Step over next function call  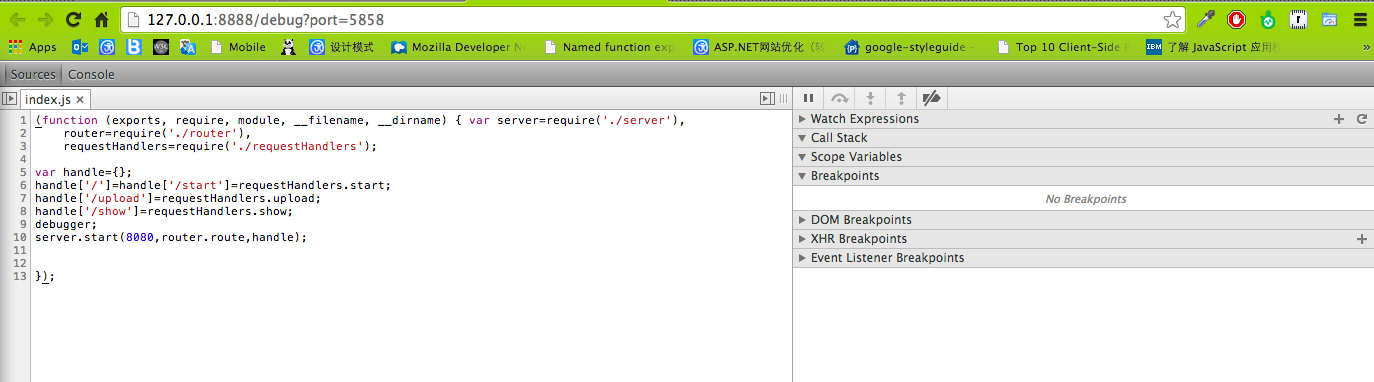point(840,98)
